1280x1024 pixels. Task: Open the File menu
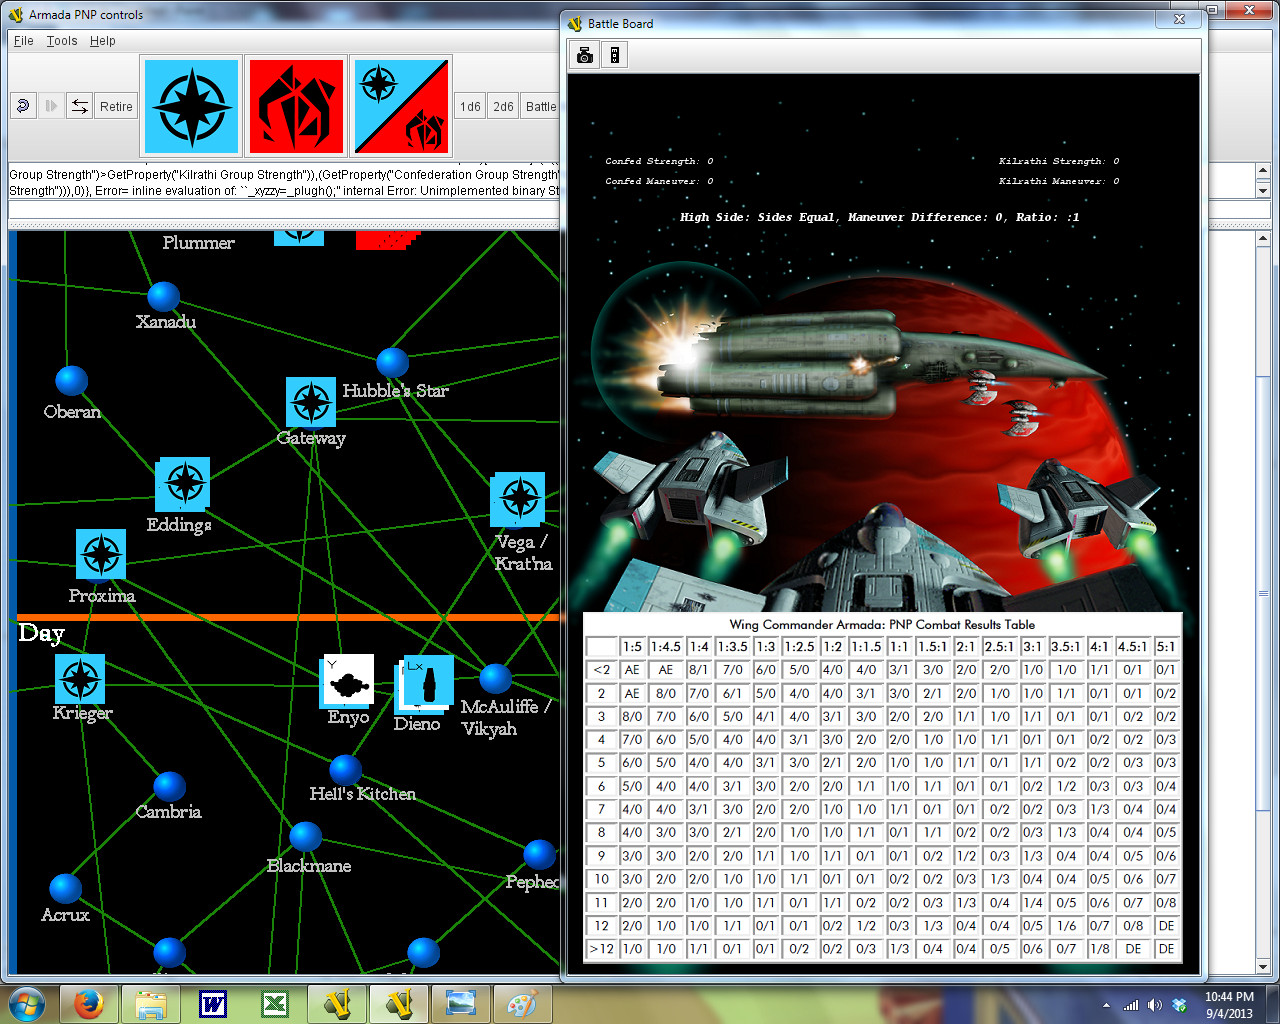click(23, 41)
